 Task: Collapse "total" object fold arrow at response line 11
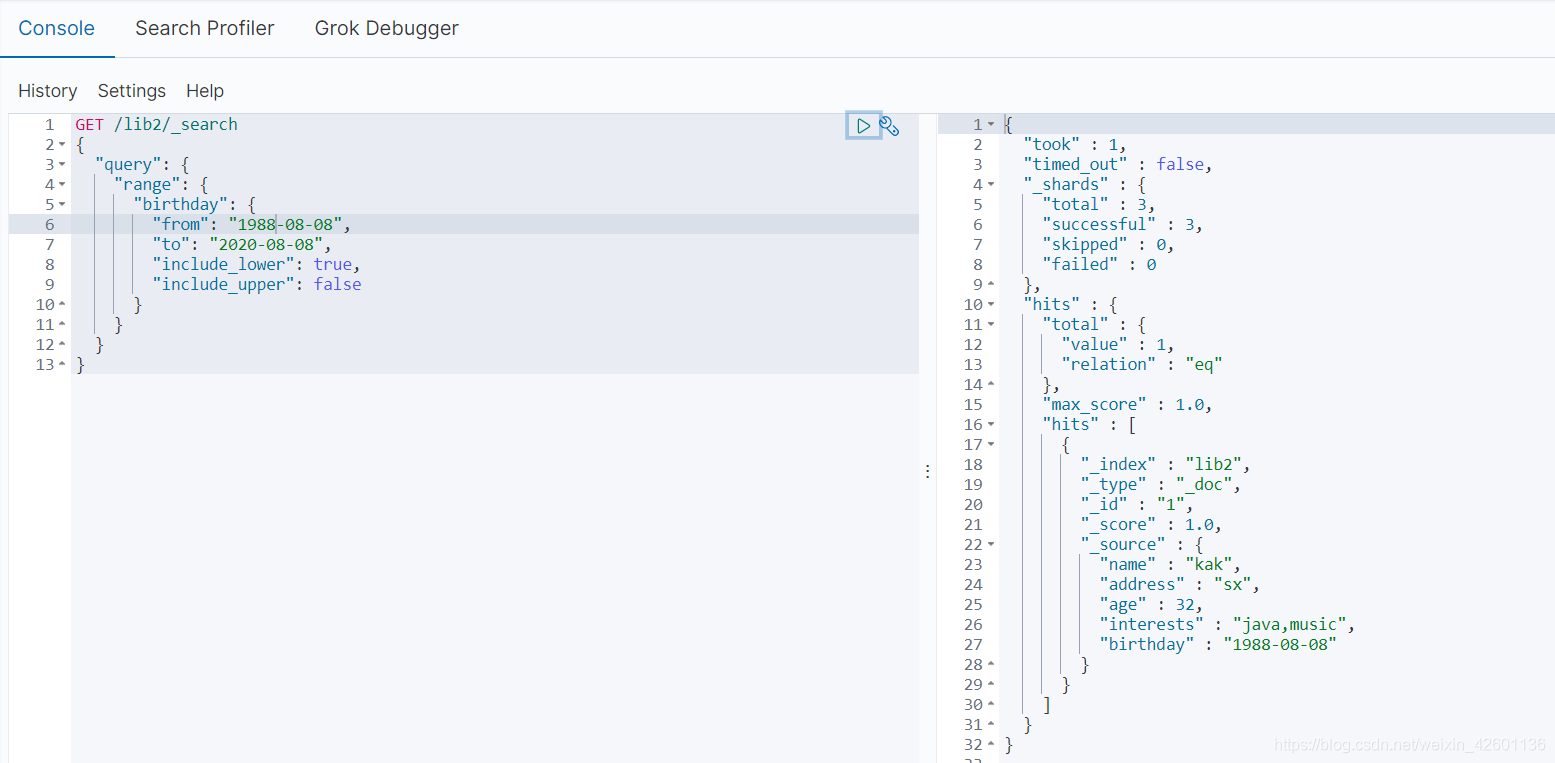991,325
